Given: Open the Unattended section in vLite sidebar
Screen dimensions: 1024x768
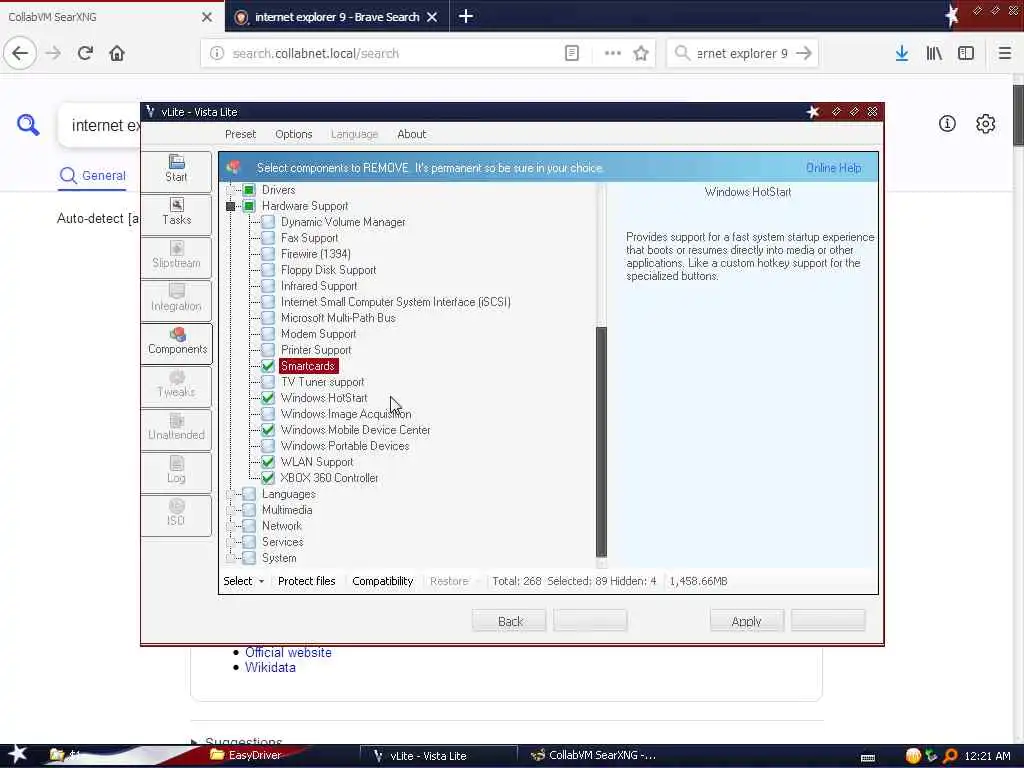Looking at the screenshot, I should tap(176, 428).
